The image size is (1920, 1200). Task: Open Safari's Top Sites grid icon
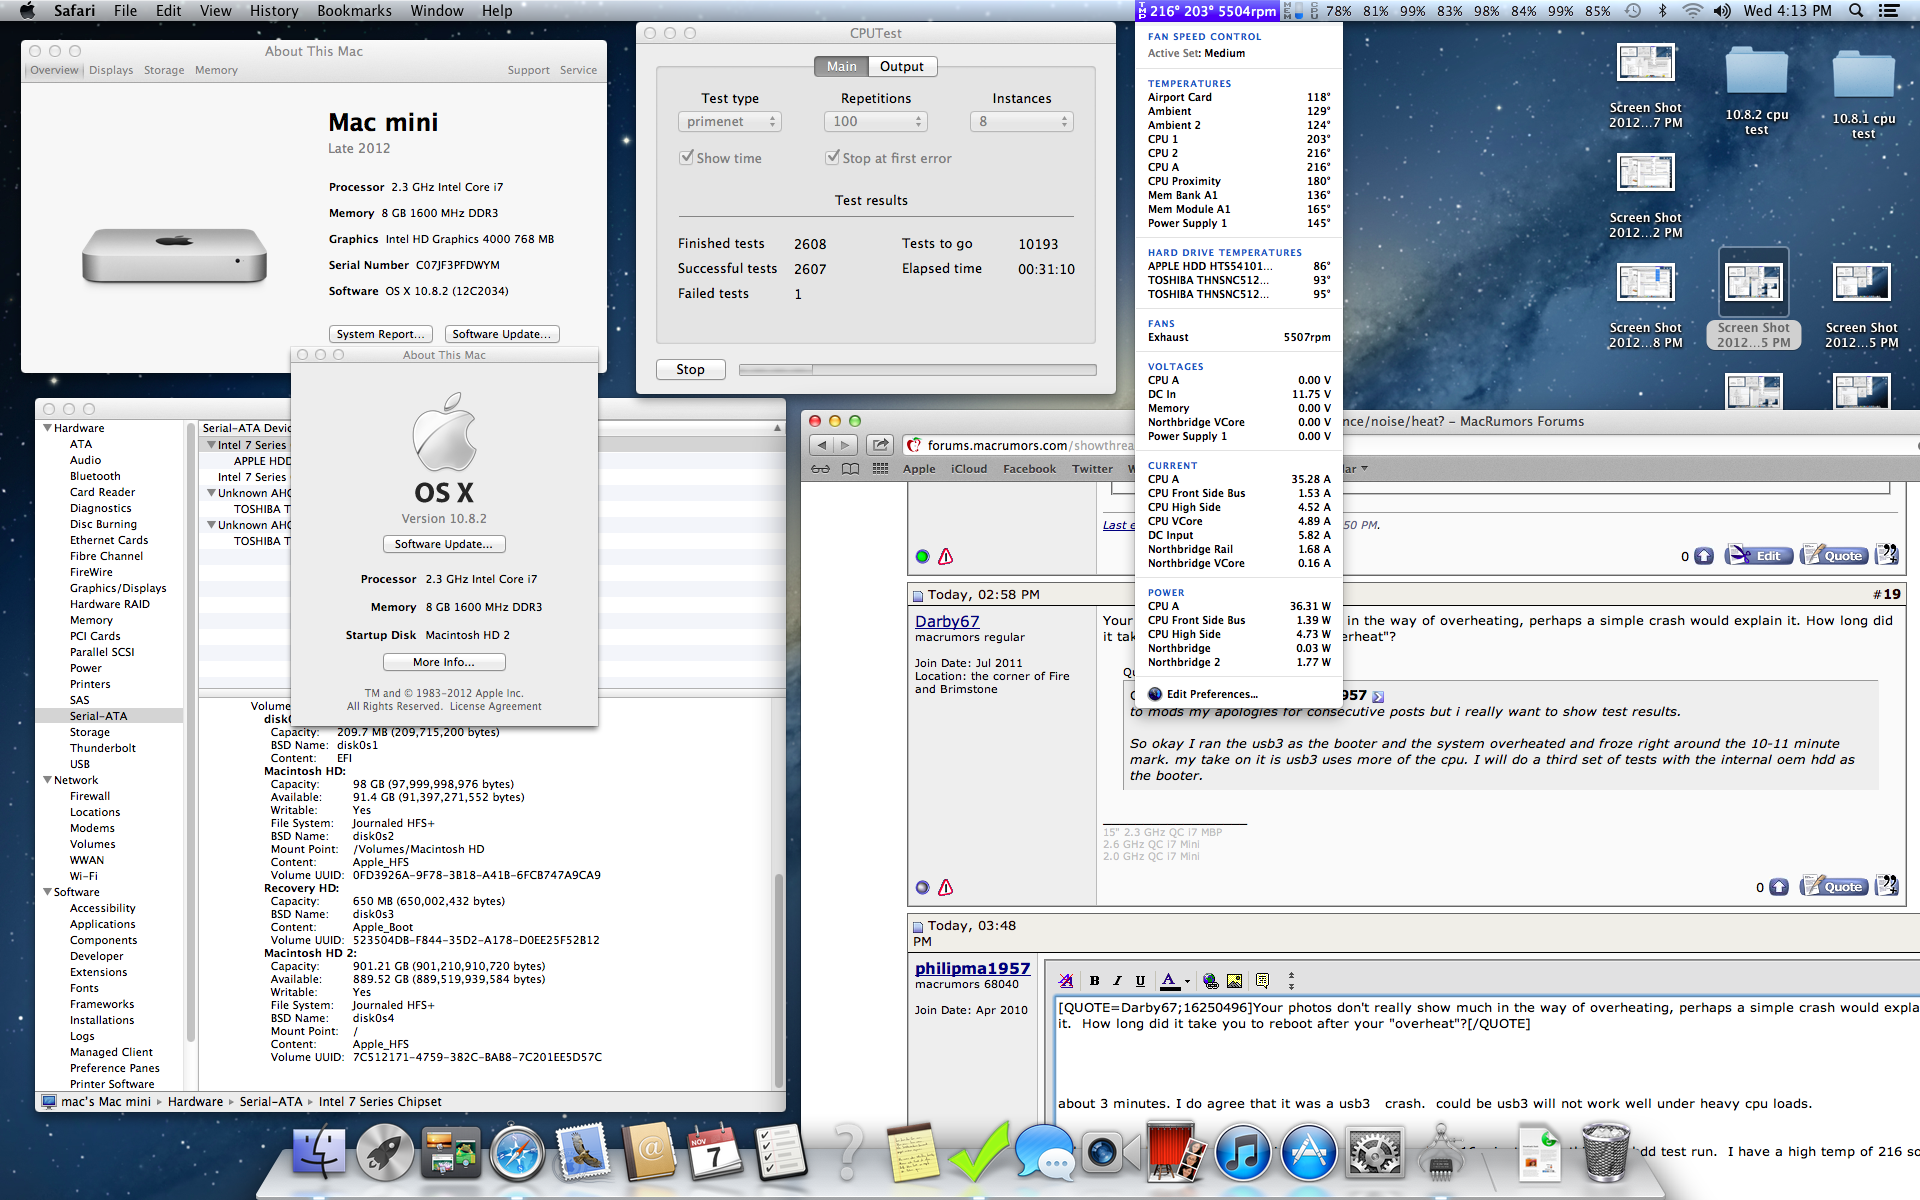point(880,469)
